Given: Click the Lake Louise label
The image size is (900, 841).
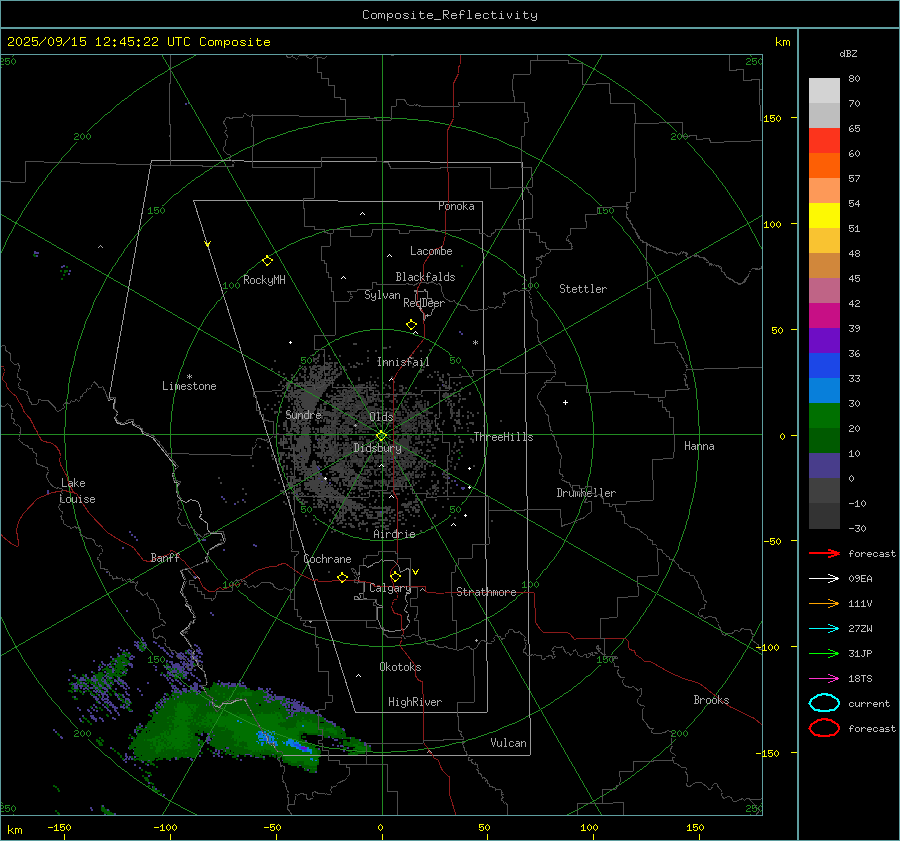Looking at the screenshot, I should 77,491.
